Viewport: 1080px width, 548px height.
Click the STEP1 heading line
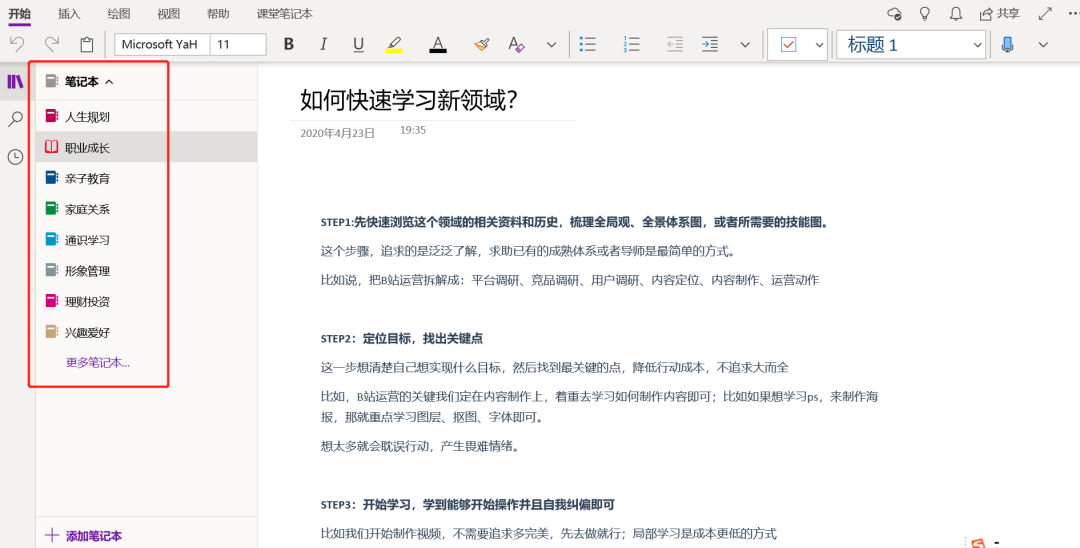[574, 222]
